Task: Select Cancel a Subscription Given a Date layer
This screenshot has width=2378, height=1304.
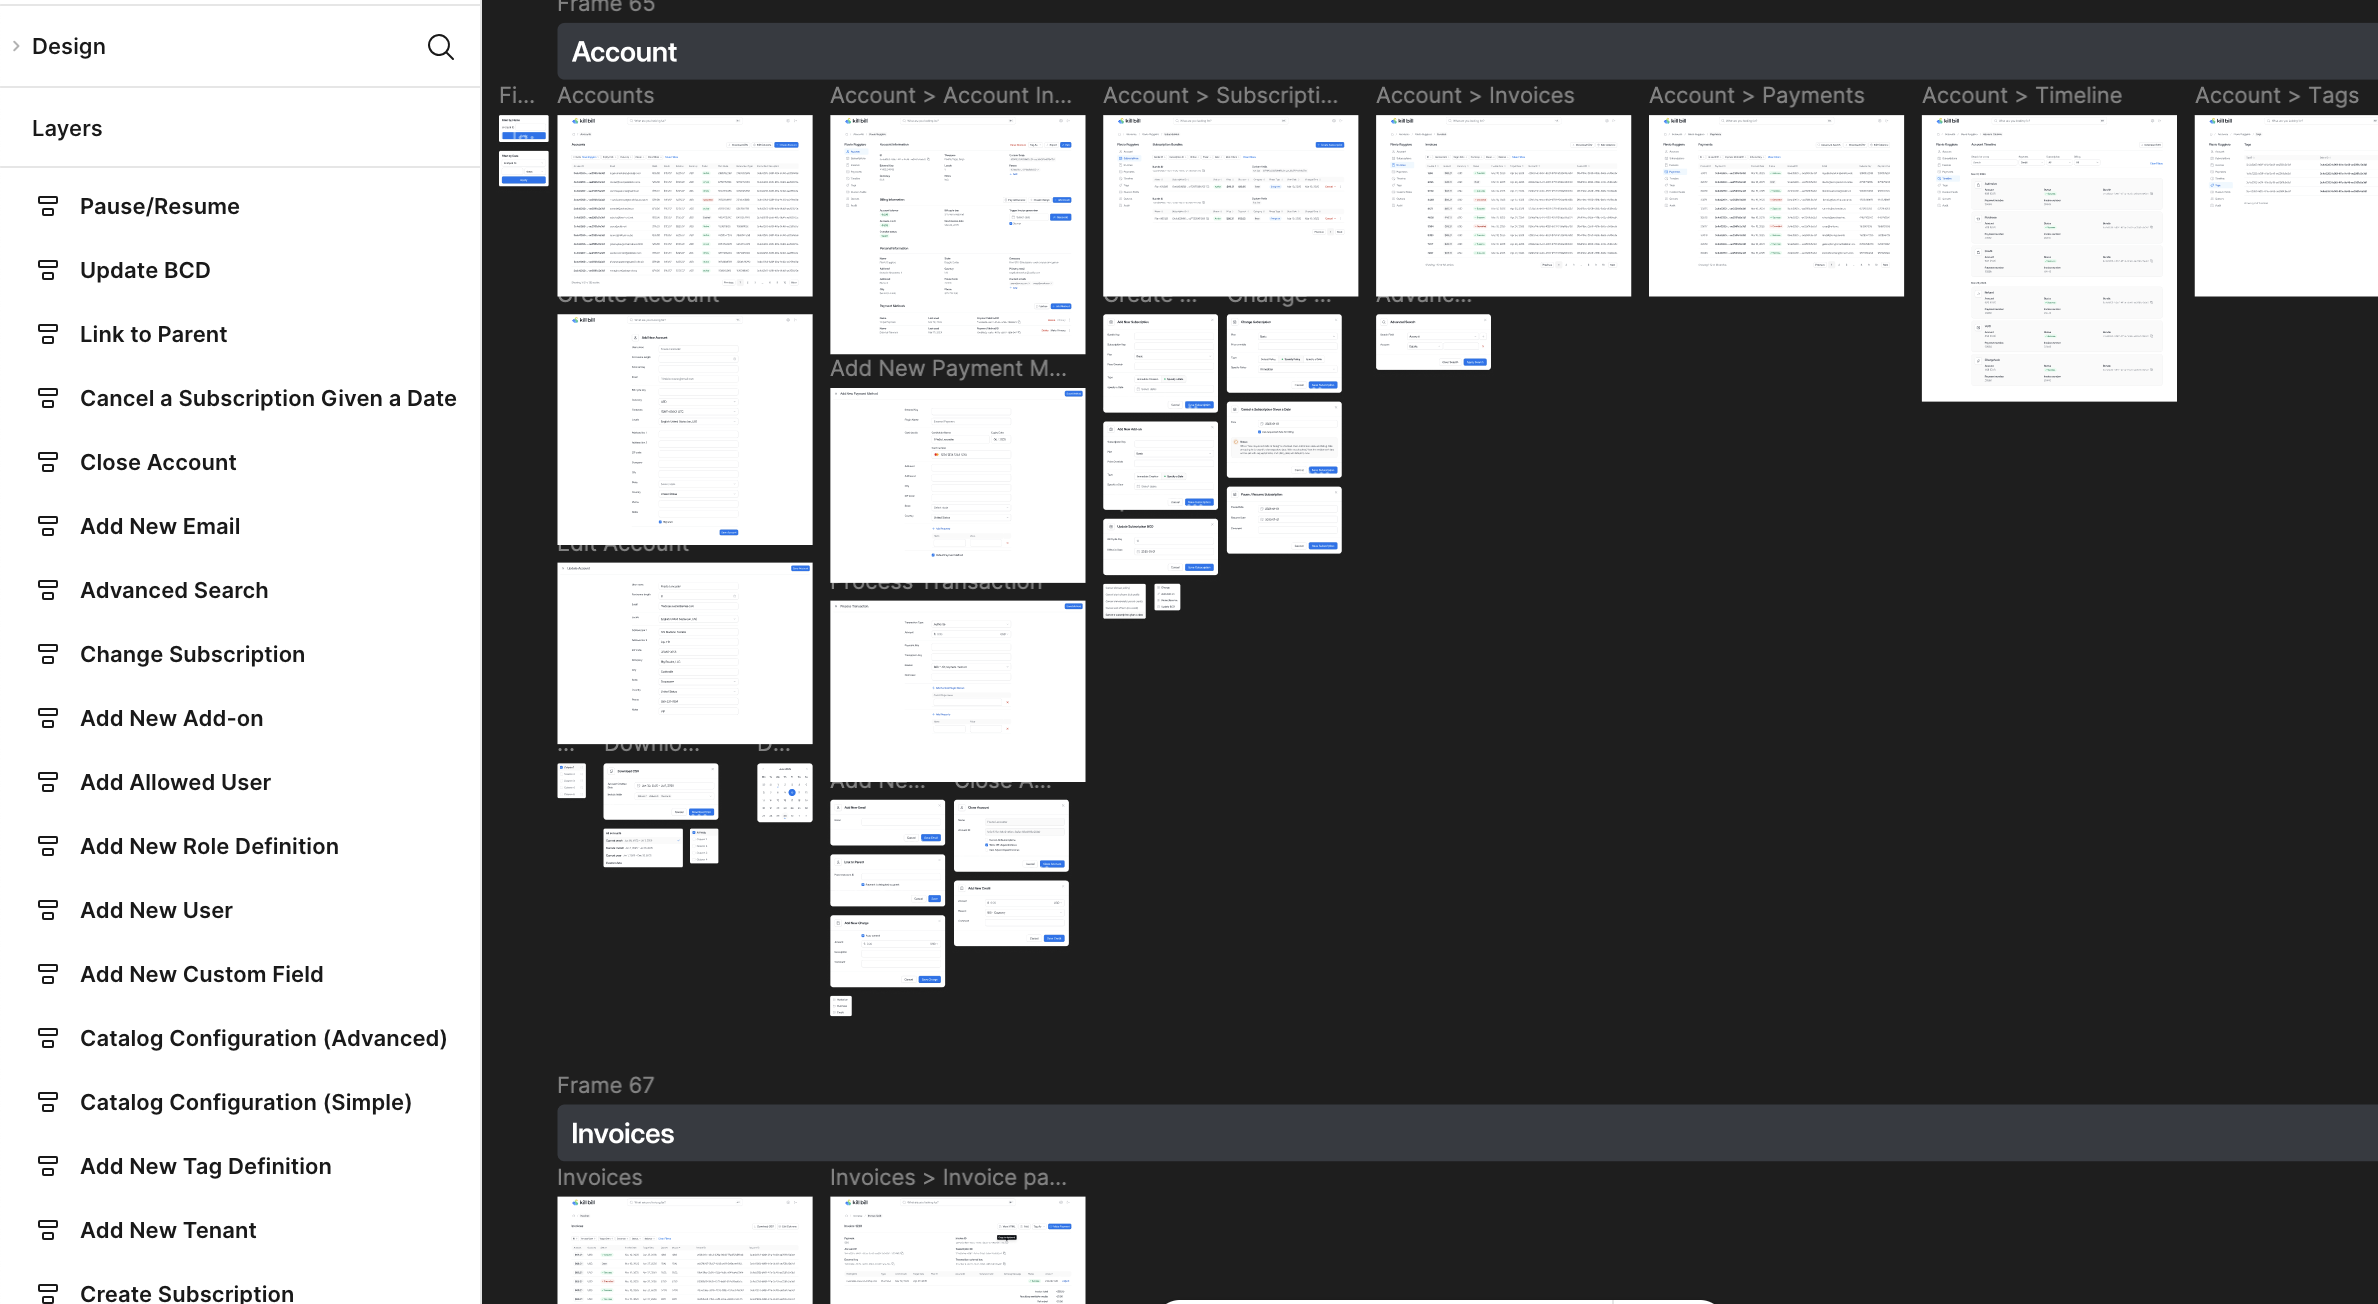Action: pyautogui.click(x=268, y=398)
